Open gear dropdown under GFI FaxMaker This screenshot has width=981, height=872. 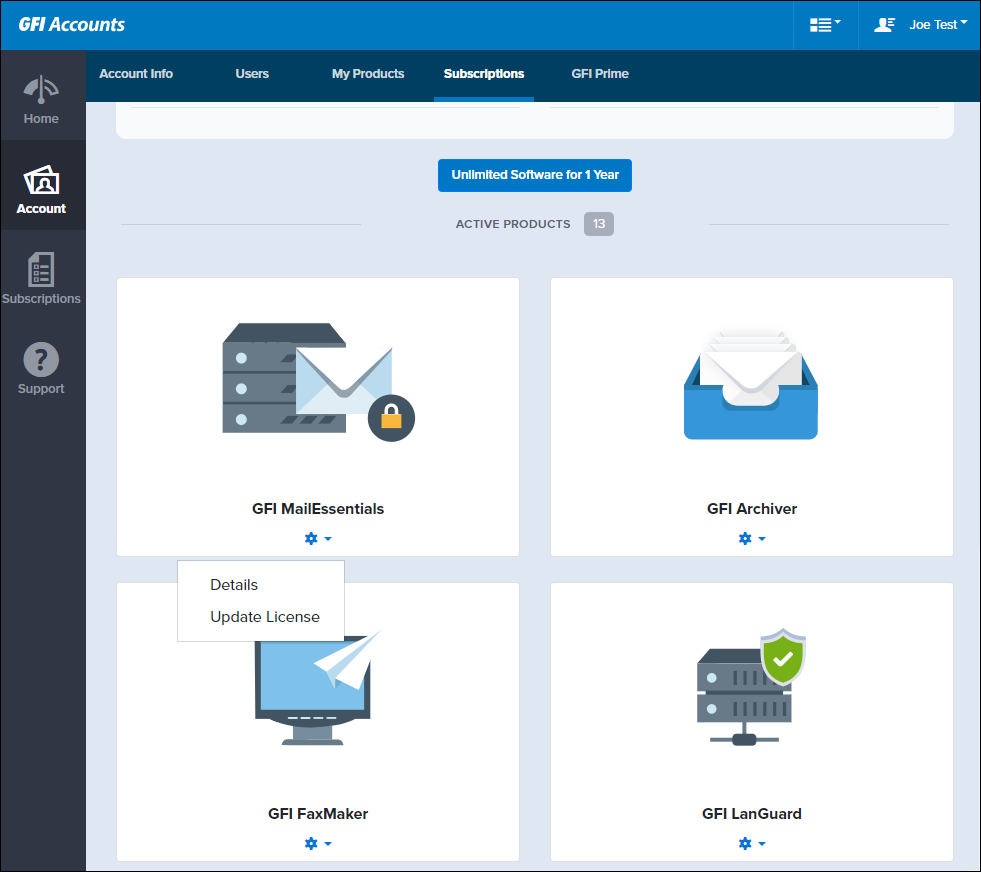(x=317, y=844)
